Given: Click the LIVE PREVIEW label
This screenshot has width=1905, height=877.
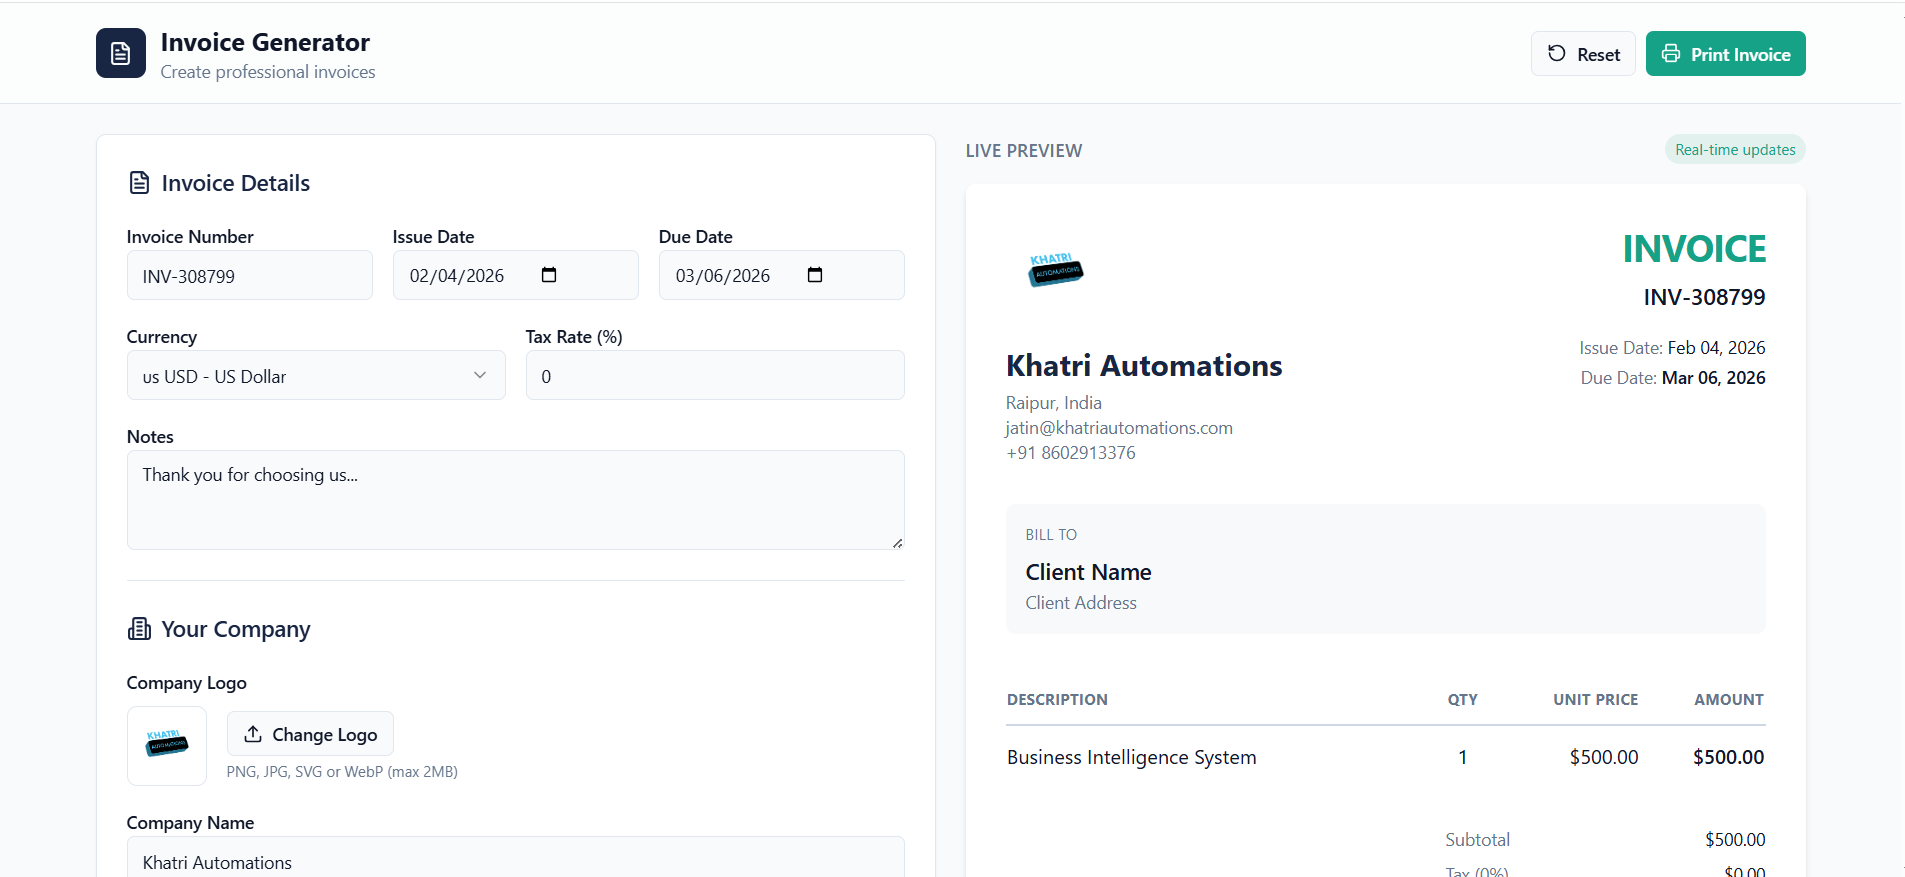Looking at the screenshot, I should 1024,151.
